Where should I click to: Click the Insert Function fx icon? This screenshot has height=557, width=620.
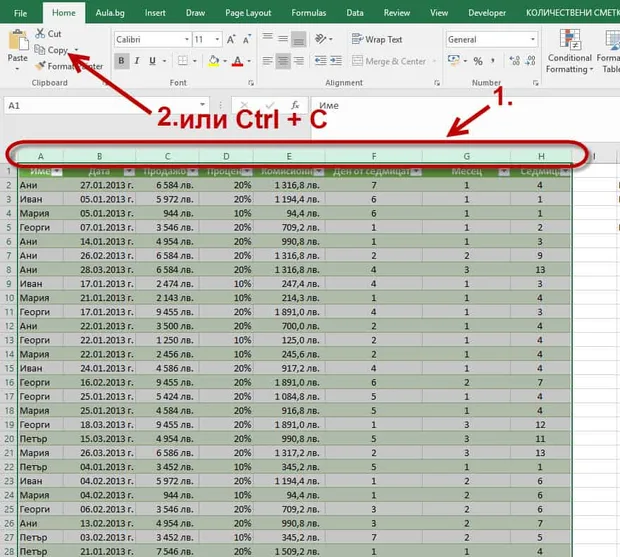(x=295, y=105)
